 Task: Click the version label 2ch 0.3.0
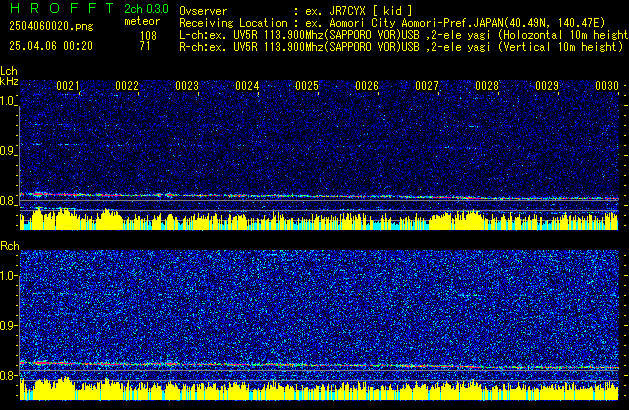point(146,9)
